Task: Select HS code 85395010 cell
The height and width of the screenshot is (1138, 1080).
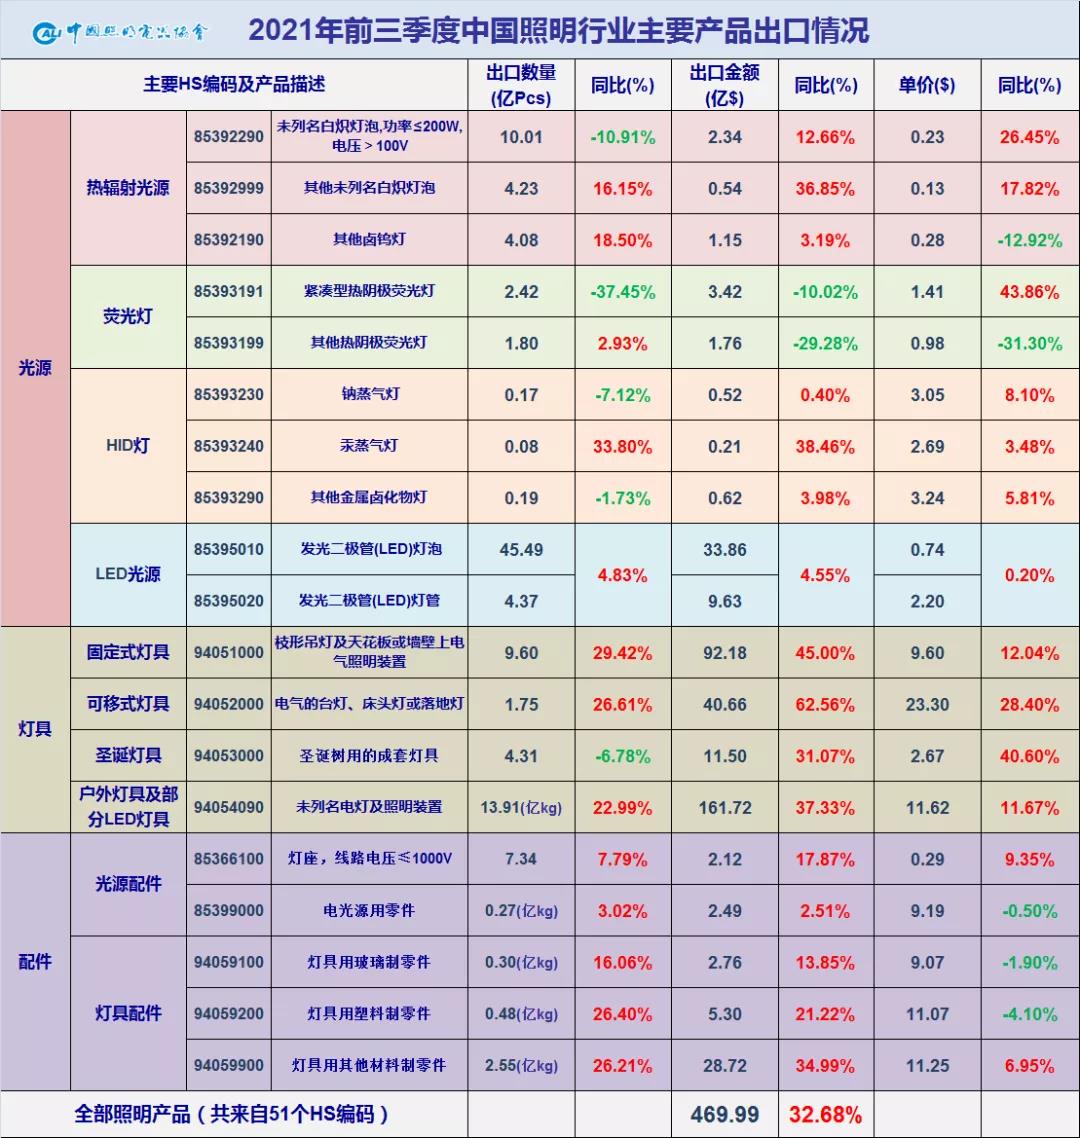Action: point(229,549)
